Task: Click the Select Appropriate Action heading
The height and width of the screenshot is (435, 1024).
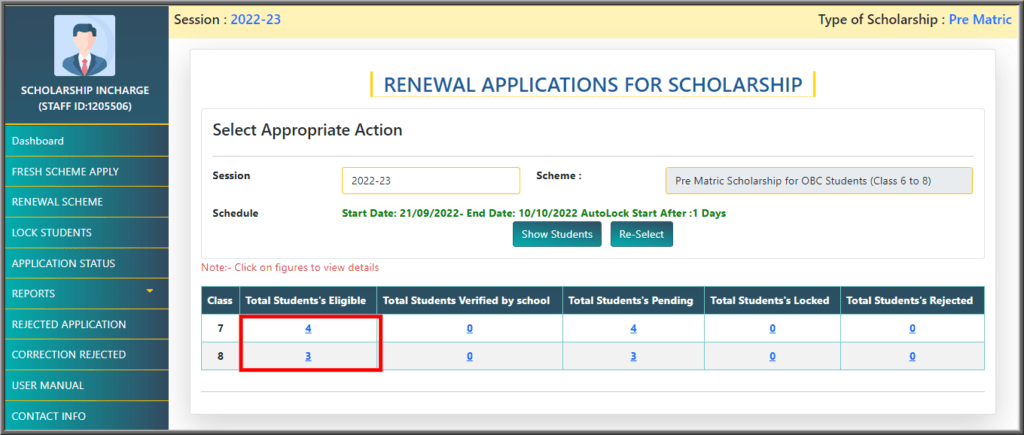Action: (x=308, y=130)
